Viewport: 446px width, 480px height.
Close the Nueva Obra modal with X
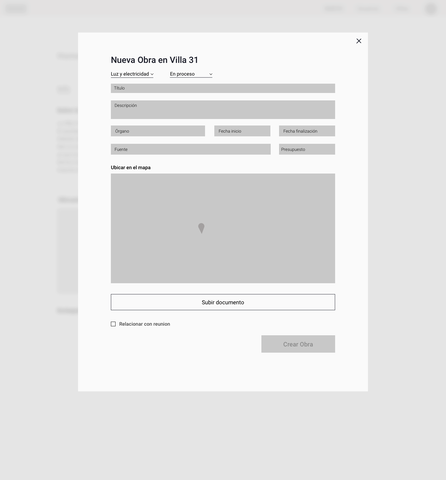coord(359,41)
